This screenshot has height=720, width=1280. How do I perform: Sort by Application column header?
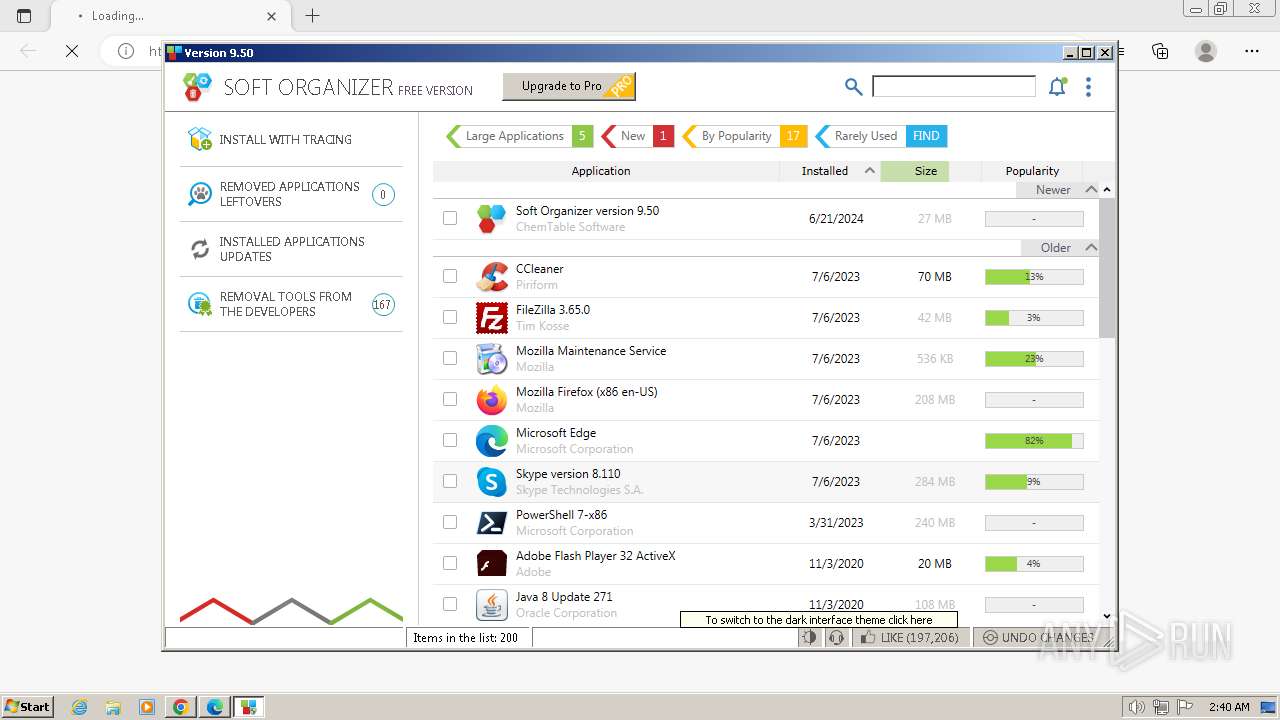pyautogui.click(x=601, y=171)
